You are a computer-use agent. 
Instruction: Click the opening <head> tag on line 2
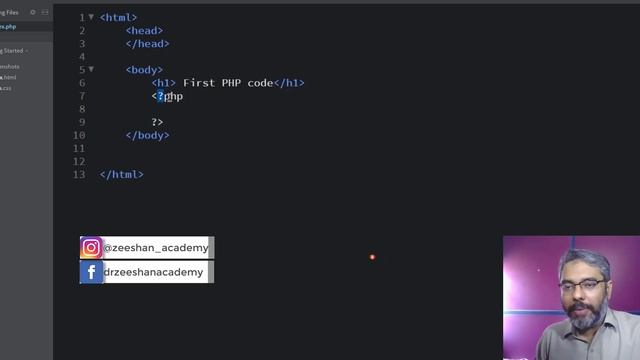(x=144, y=31)
